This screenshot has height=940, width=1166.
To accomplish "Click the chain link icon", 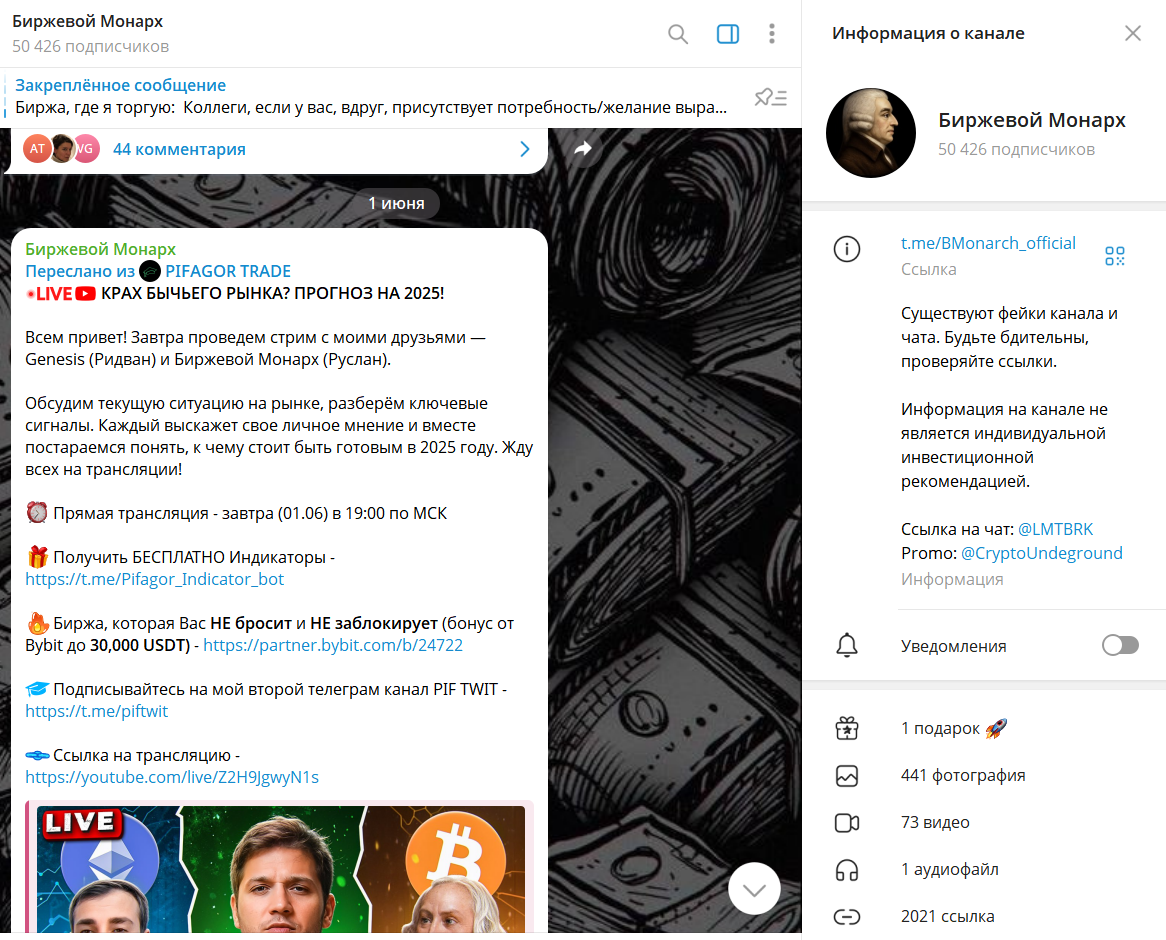I will pyautogui.click(x=847, y=917).
